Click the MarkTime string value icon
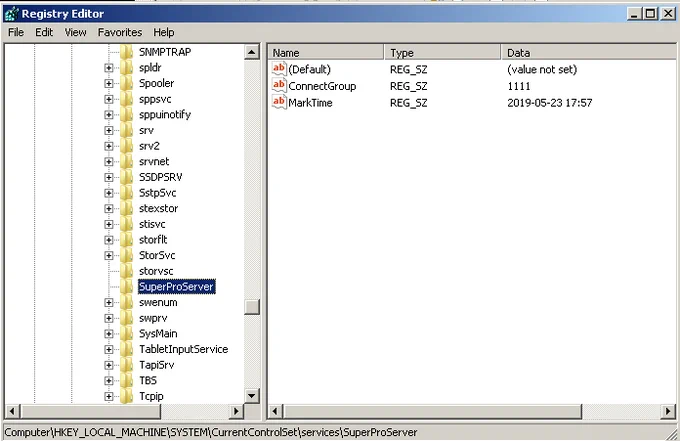This screenshot has width=680, height=441. point(279,102)
